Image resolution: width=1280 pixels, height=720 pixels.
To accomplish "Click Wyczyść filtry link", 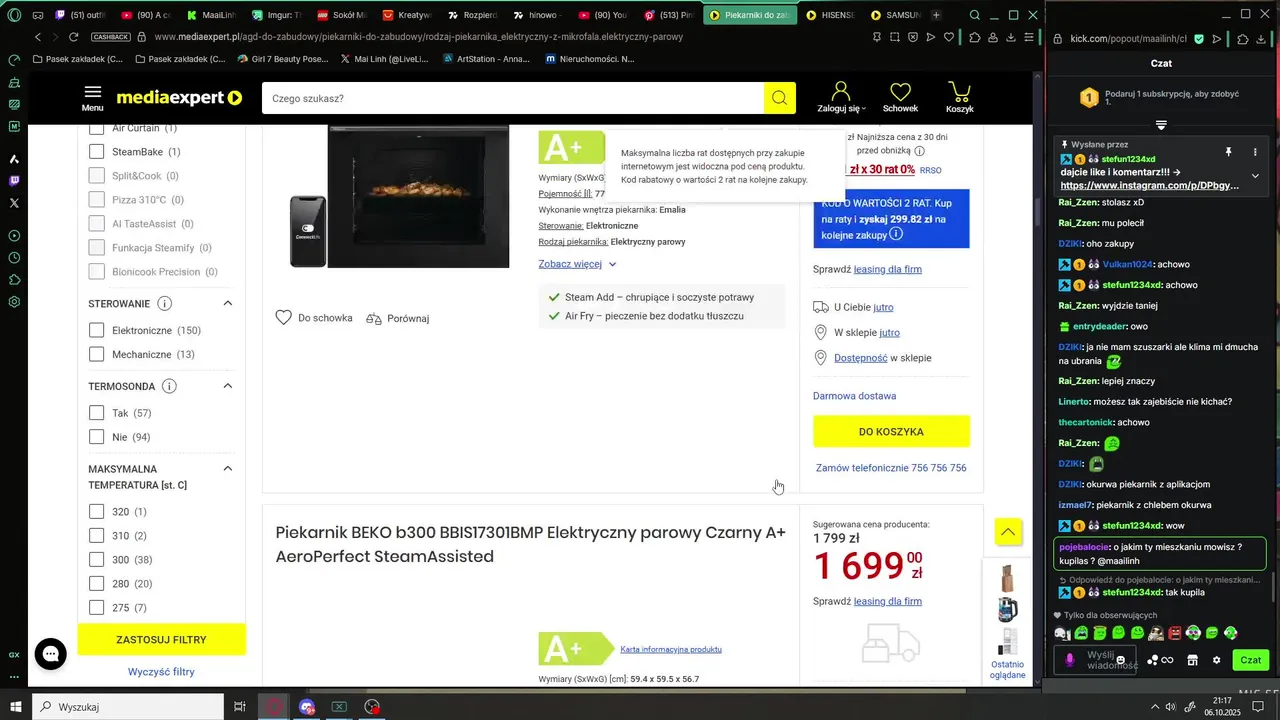I will click(161, 672).
